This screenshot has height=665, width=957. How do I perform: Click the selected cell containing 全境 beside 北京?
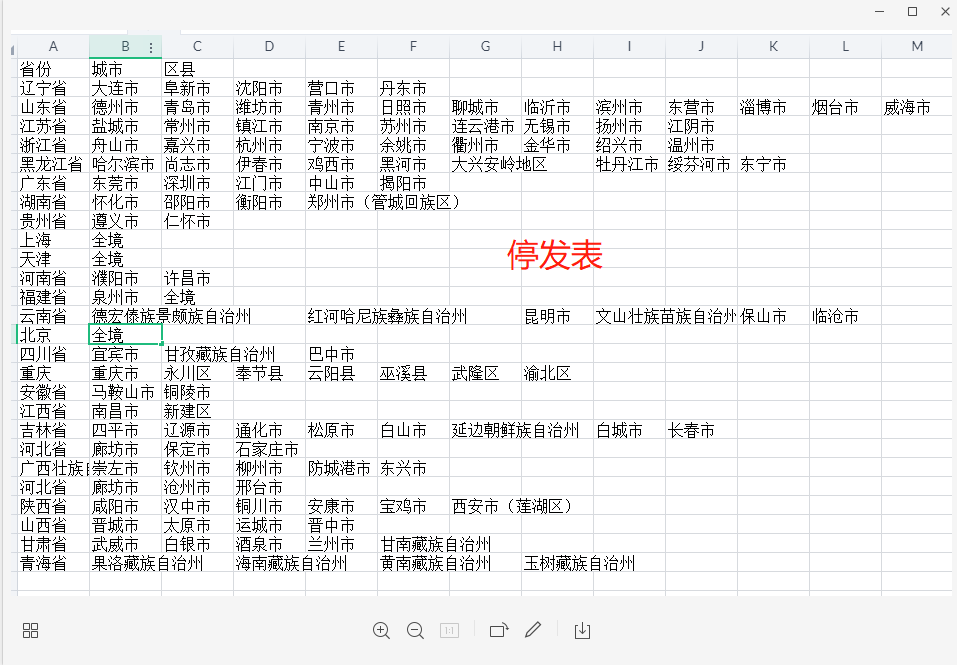(x=125, y=335)
